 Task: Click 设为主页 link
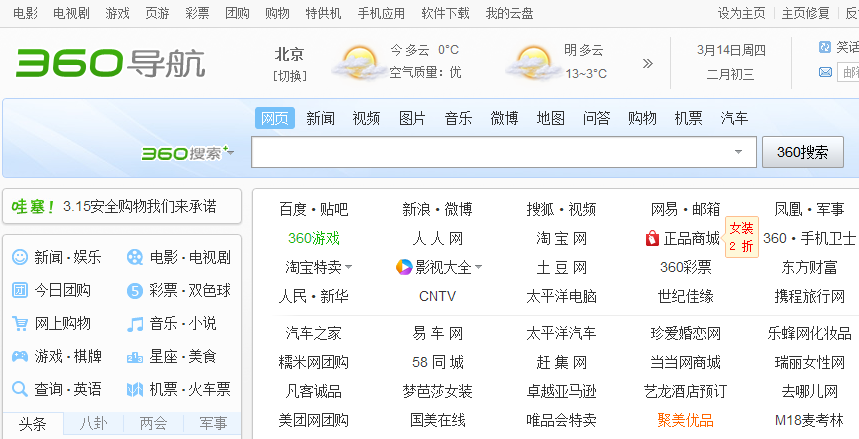[742, 13]
